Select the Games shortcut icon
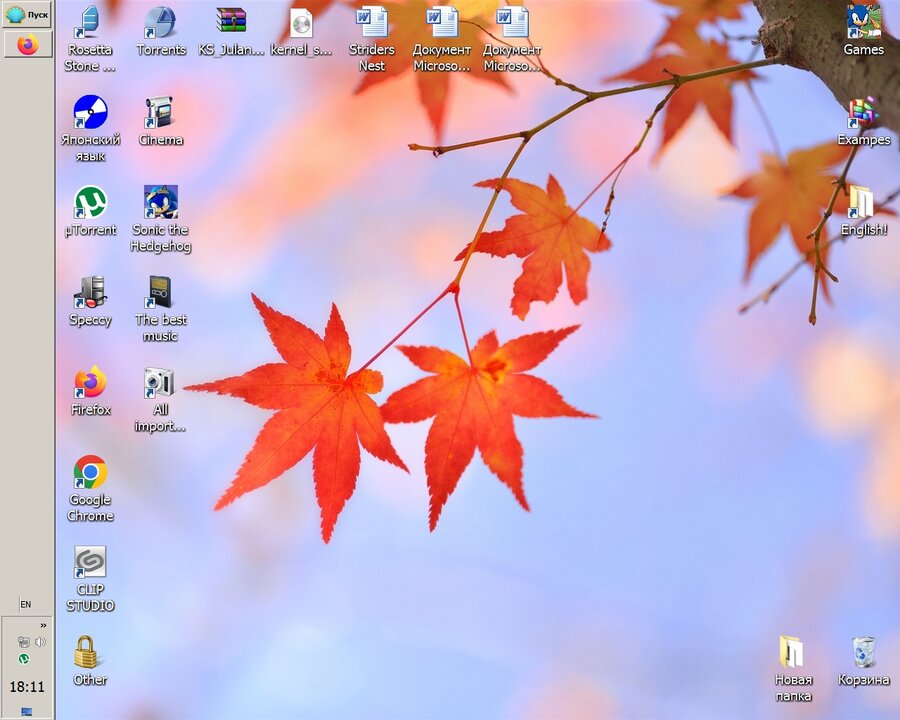The image size is (900, 720). tap(863, 22)
